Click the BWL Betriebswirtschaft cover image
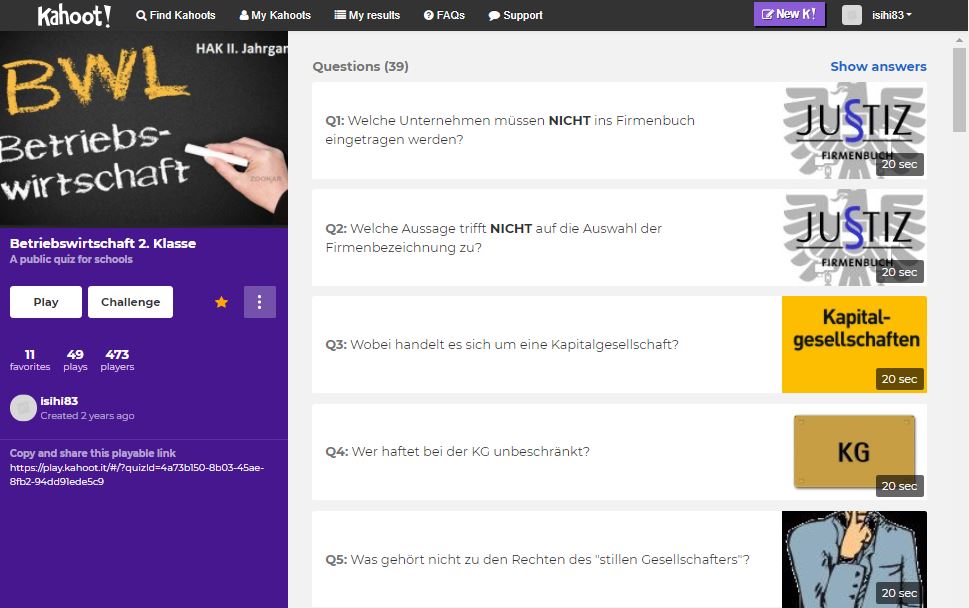This screenshot has height=608, width=969. pos(144,129)
